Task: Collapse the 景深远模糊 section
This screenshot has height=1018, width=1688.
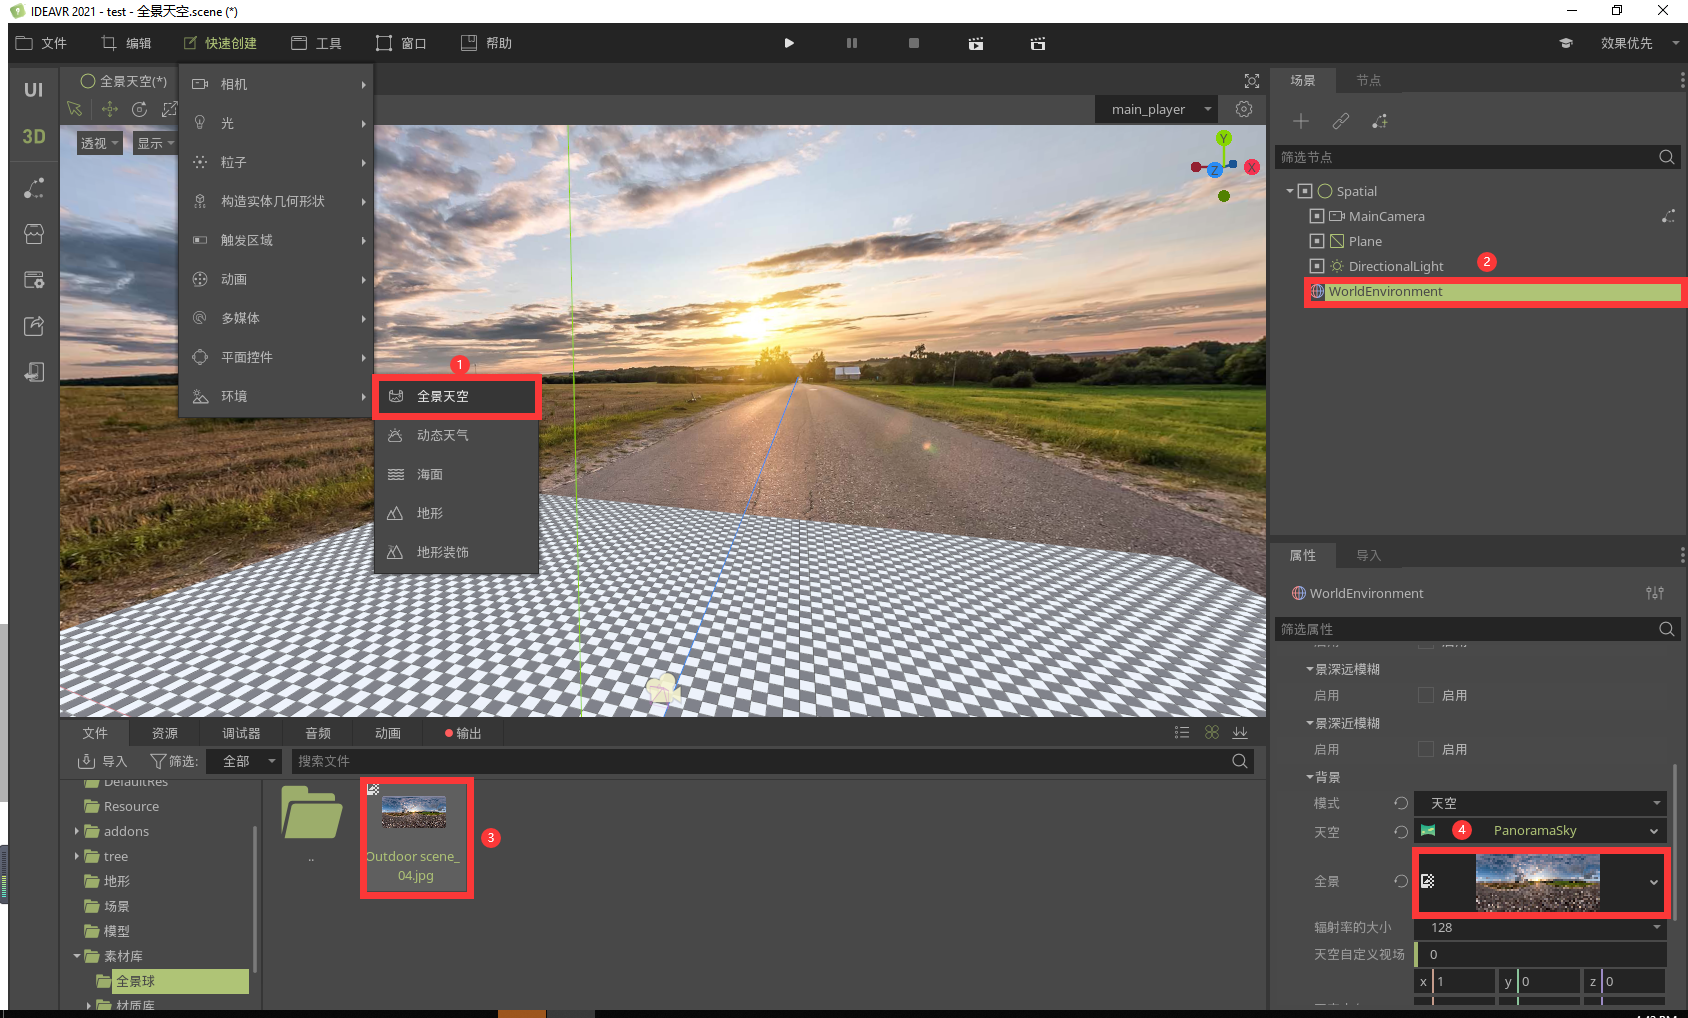Action: coord(1310,669)
